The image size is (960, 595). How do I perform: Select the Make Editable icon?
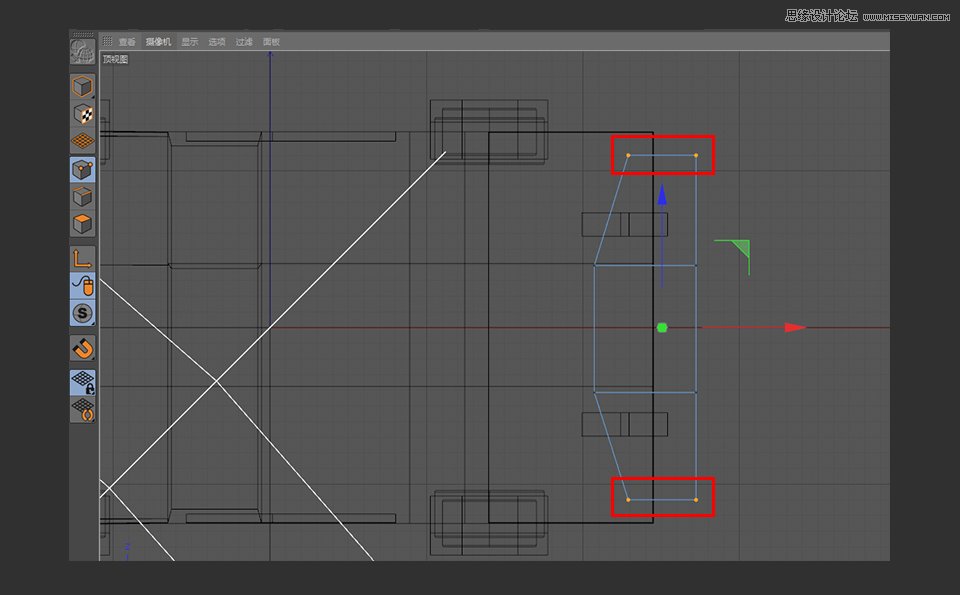point(82,85)
